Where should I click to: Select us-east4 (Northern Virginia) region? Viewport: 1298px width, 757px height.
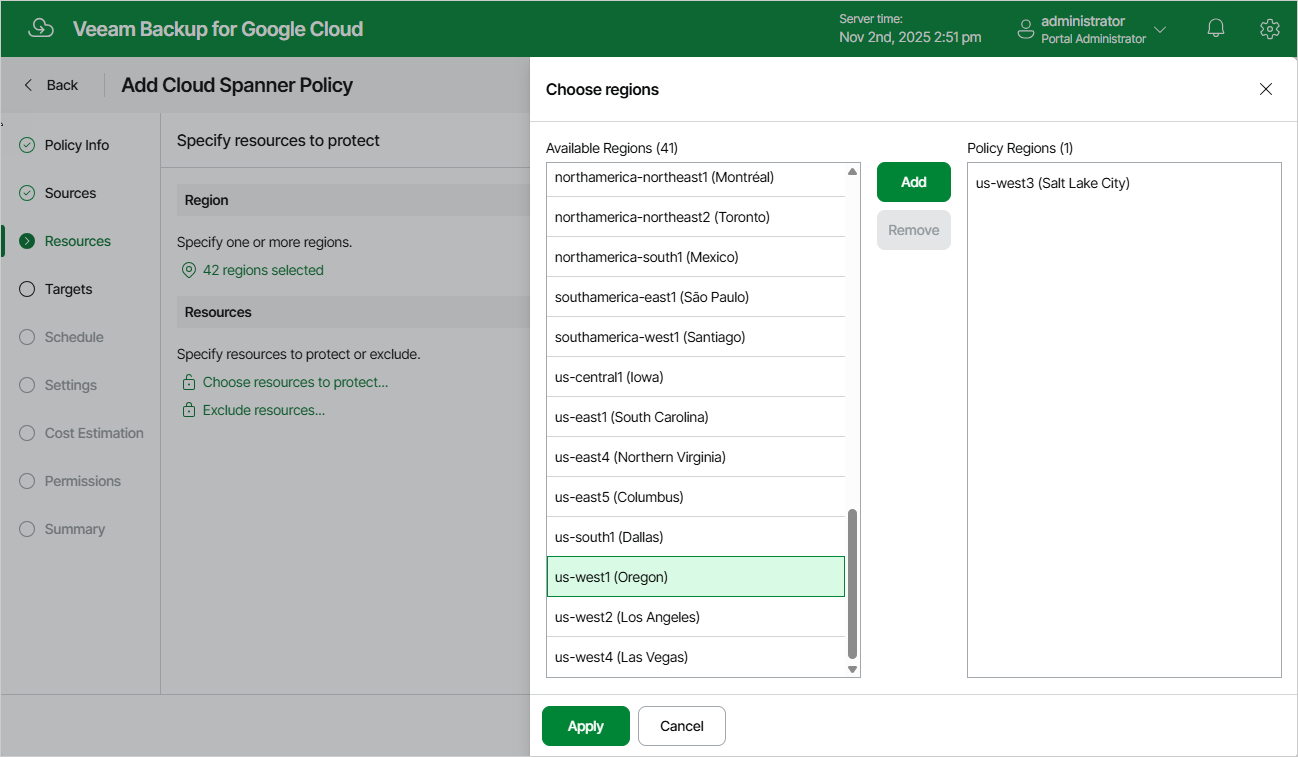pyautogui.click(x=696, y=457)
